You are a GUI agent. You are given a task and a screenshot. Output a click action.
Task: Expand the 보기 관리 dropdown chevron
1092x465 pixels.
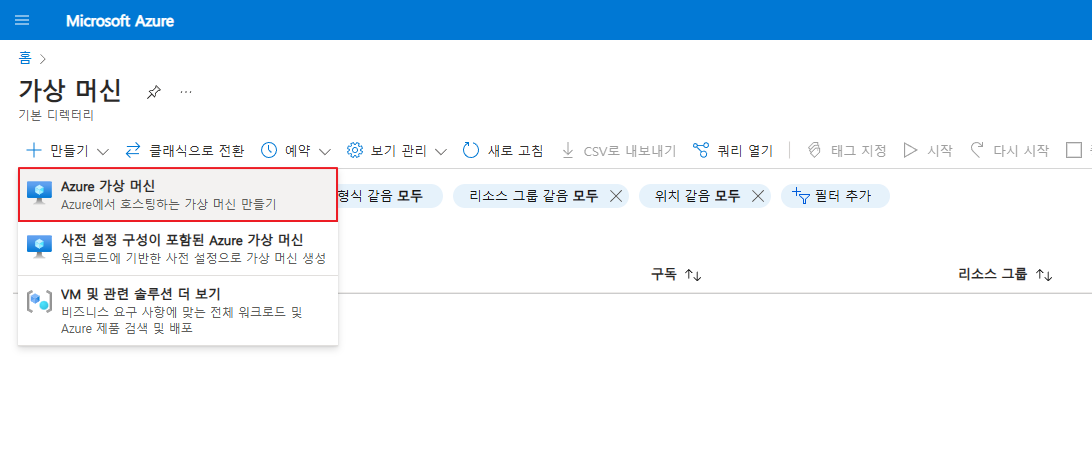tap(441, 151)
